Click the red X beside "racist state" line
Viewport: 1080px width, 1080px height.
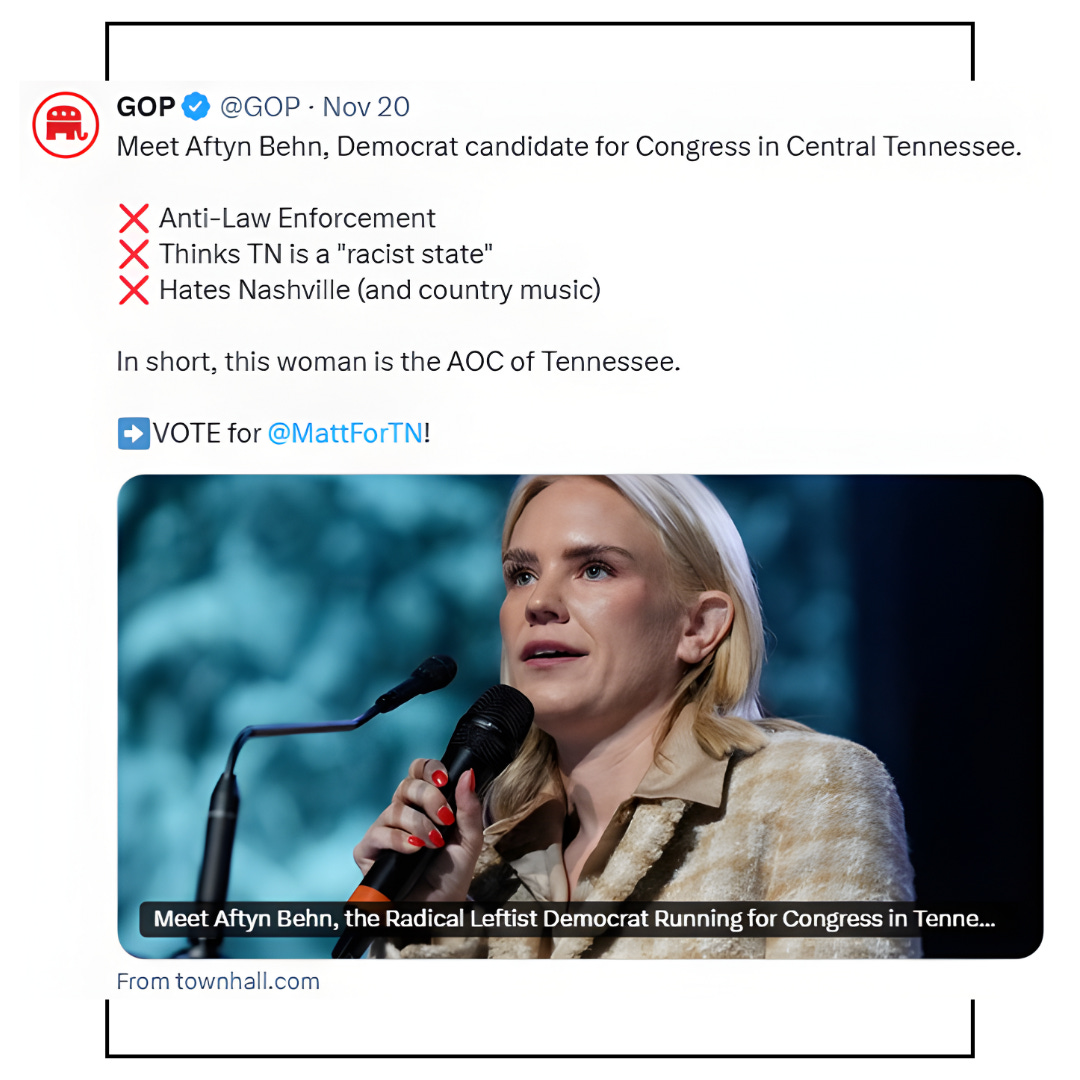(x=134, y=254)
